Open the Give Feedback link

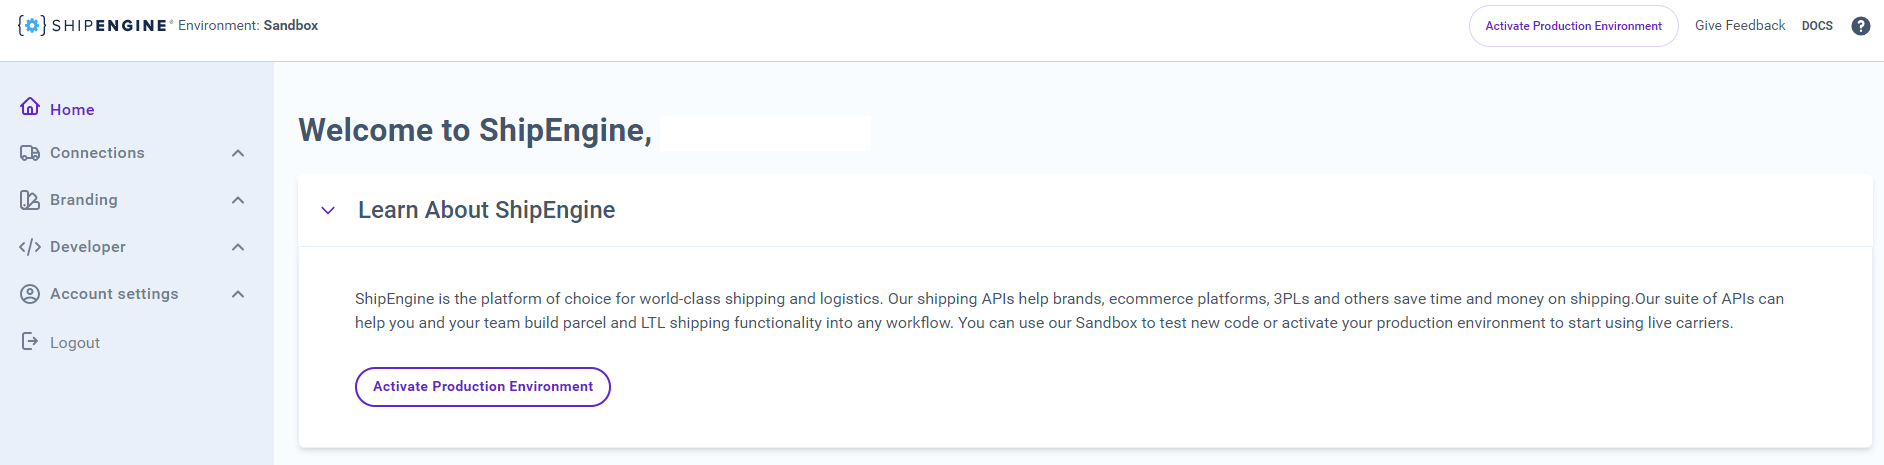click(1739, 26)
